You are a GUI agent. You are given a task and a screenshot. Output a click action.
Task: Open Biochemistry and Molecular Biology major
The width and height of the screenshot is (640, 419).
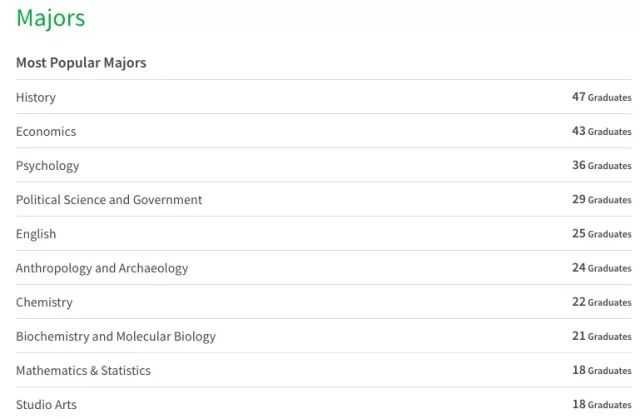click(116, 337)
